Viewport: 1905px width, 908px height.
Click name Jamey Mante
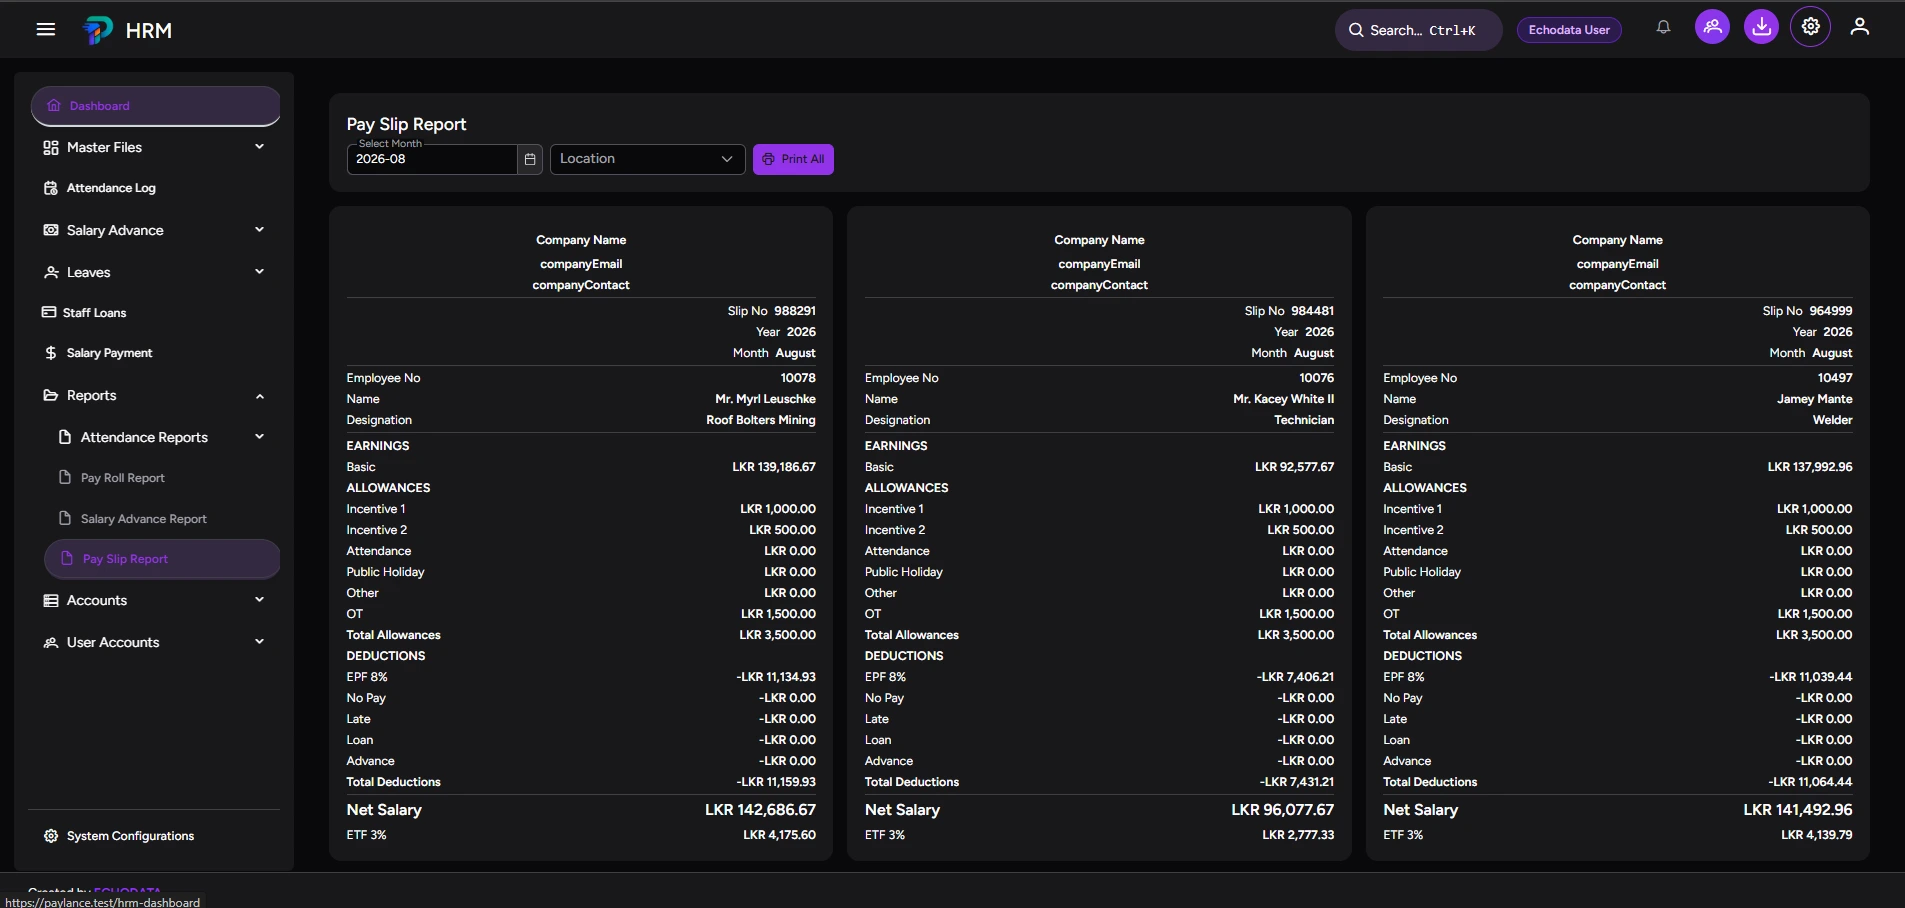point(1814,399)
